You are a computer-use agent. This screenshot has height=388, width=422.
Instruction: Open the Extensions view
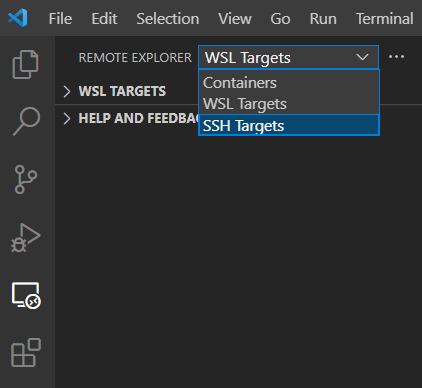coord(26,353)
